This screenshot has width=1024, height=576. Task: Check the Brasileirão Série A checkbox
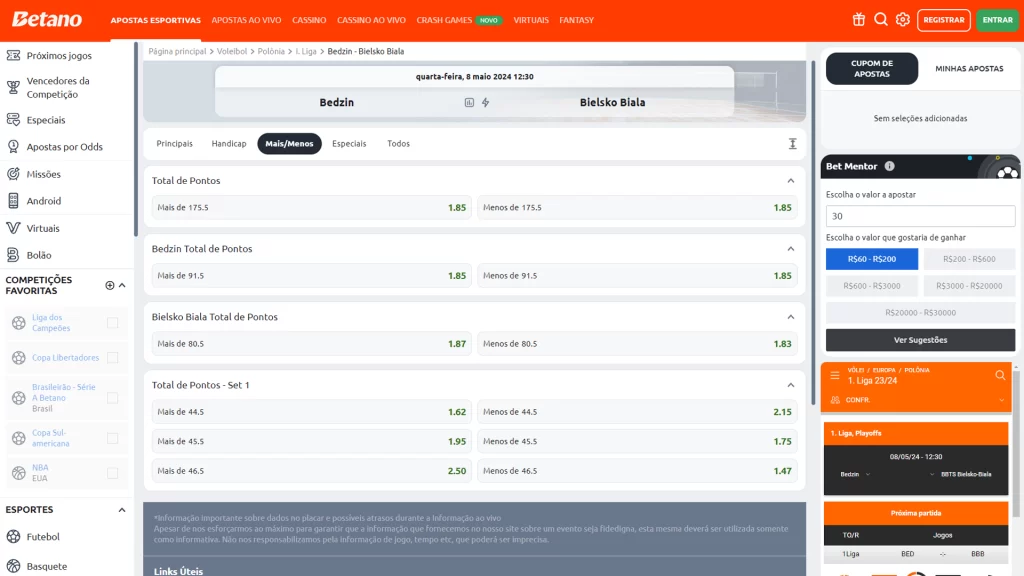point(112,398)
